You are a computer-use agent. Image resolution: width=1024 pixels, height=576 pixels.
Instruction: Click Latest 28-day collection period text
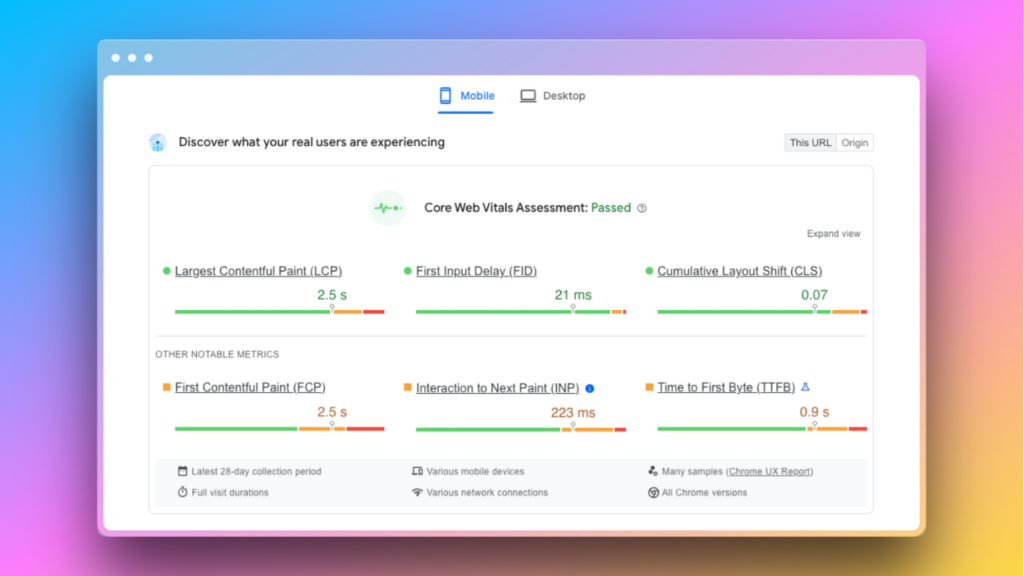[256, 472]
